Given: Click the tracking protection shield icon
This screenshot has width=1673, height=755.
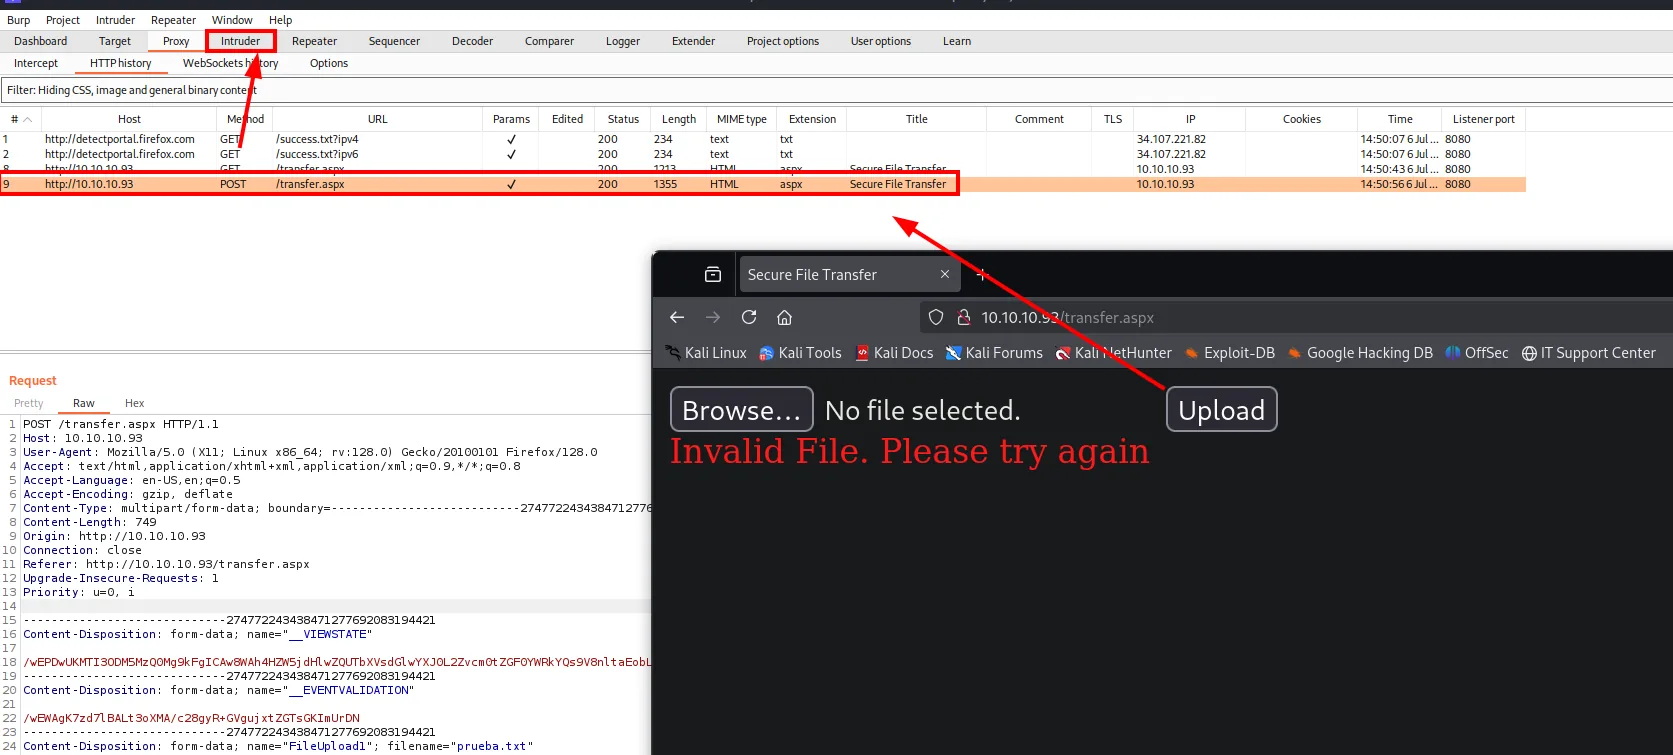Looking at the screenshot, I should point(936,317).
